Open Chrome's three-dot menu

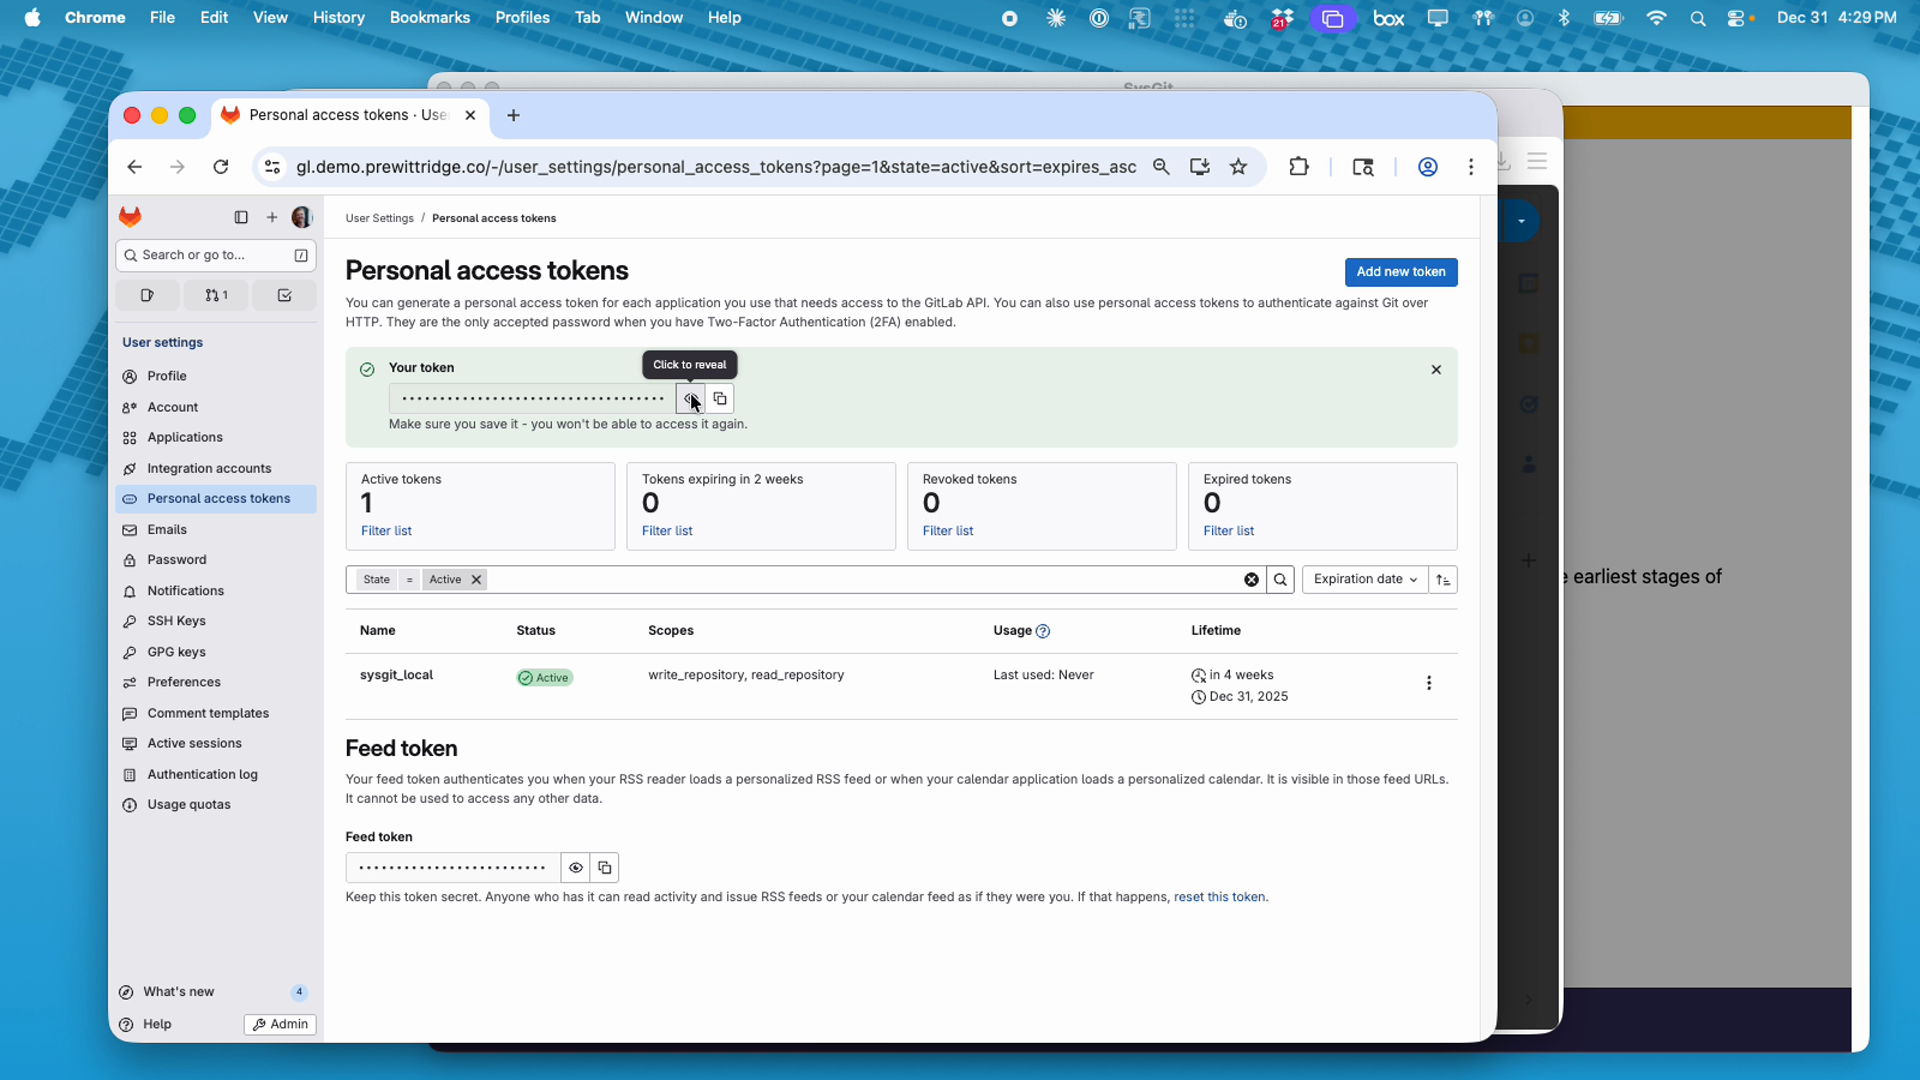point(1471,167)
